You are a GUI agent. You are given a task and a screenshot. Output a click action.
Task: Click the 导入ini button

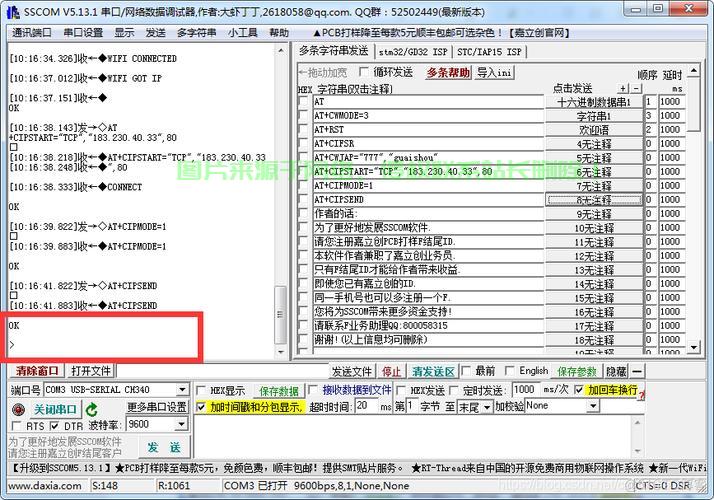tap(494, 72)
